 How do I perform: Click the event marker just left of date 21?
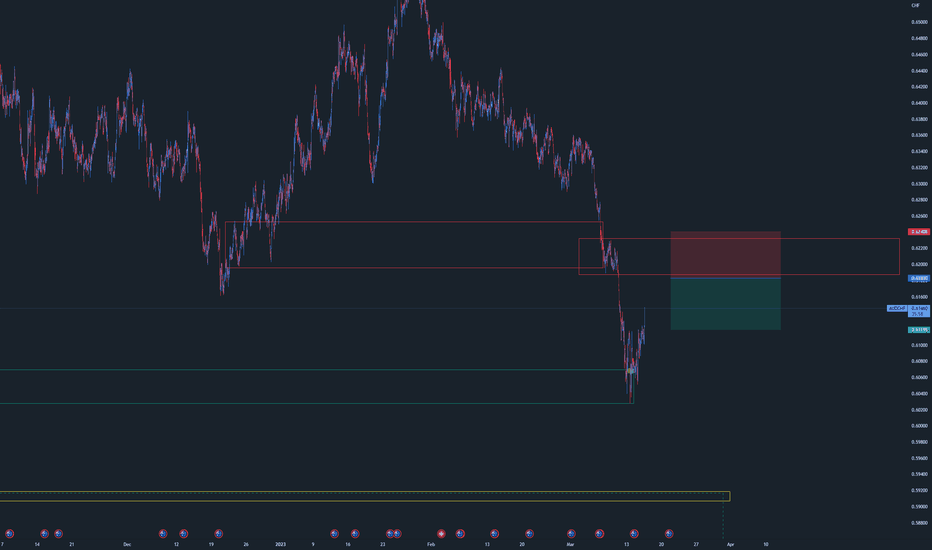click(58, 534)
